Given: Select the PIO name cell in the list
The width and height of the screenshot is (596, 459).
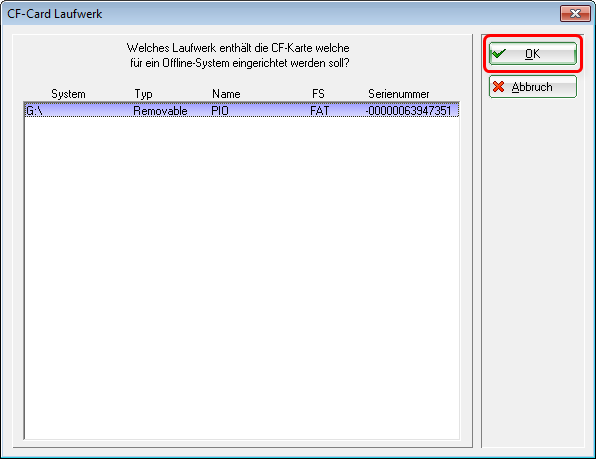Looking at the screenshot, I should pos(220,111).
